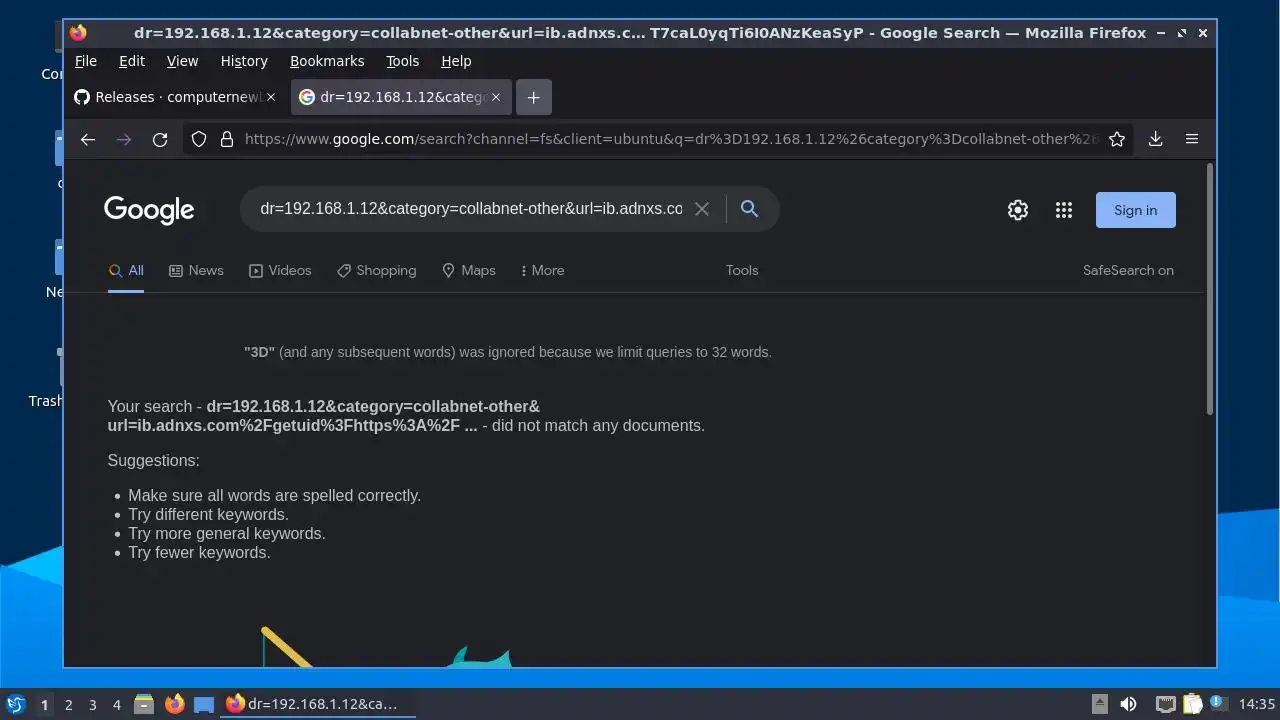Open the shield tracking protection icon
1280x720 pixels.
point(199,139)
